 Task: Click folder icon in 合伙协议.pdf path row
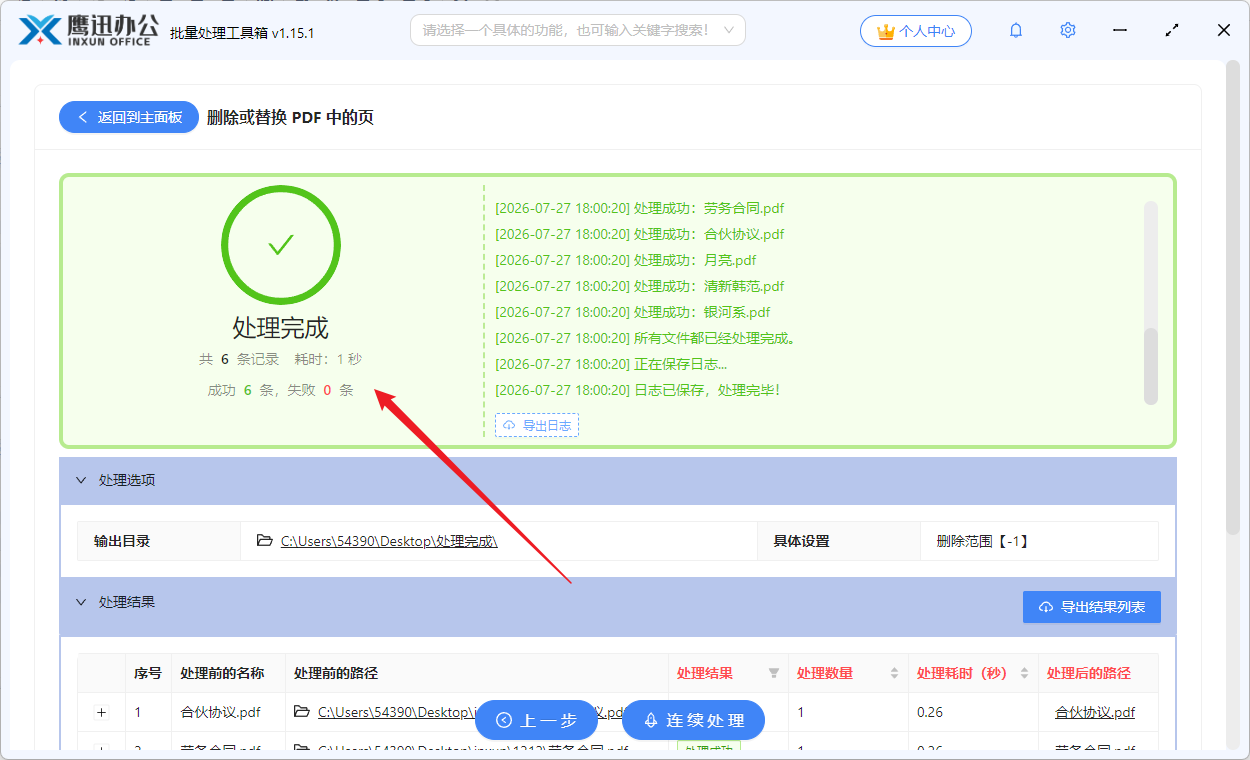(x=301, y=712)
